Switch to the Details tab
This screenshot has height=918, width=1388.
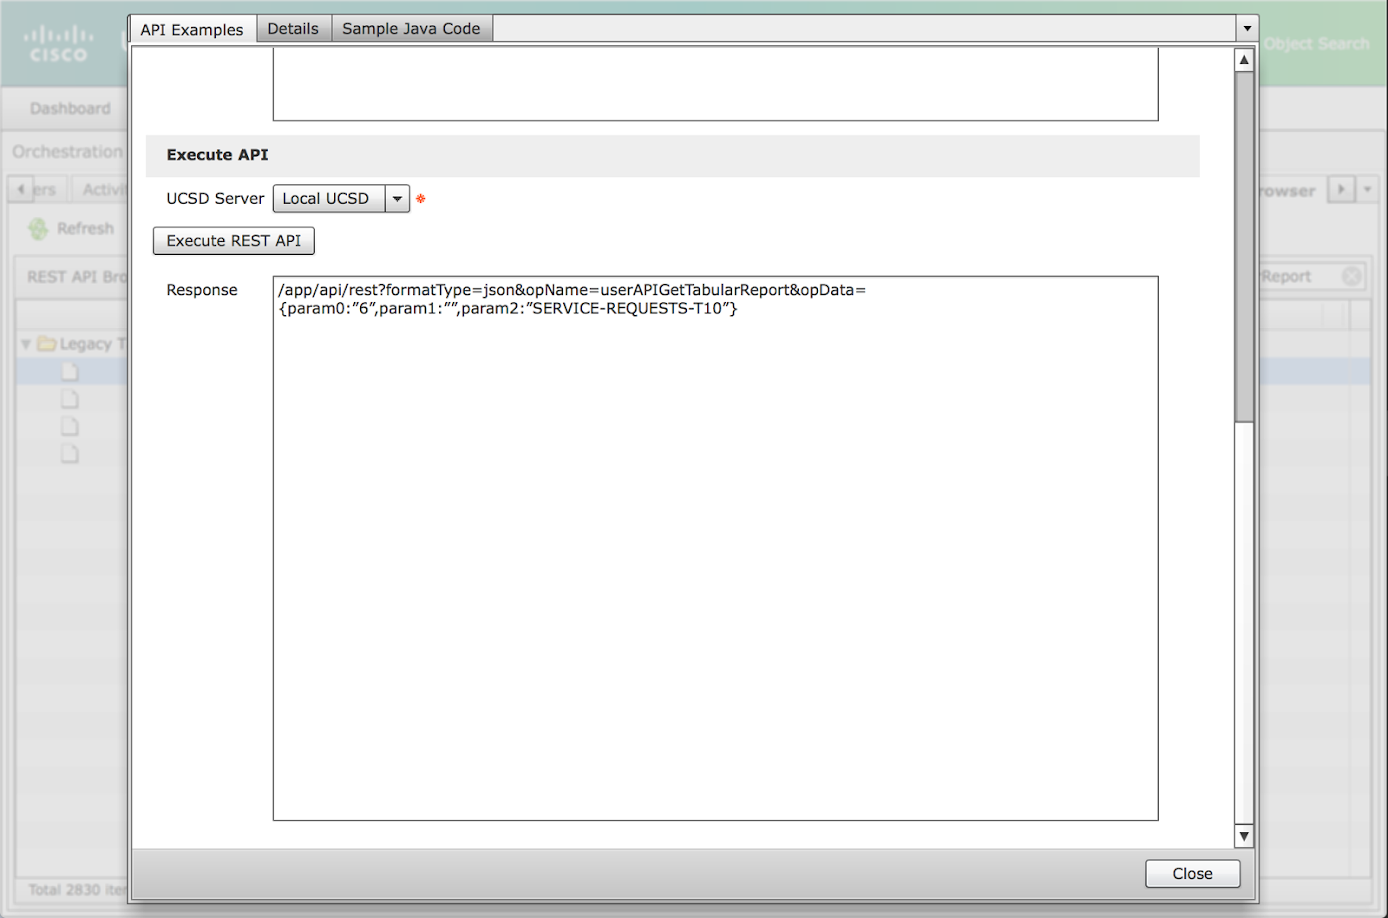point(293,29)
